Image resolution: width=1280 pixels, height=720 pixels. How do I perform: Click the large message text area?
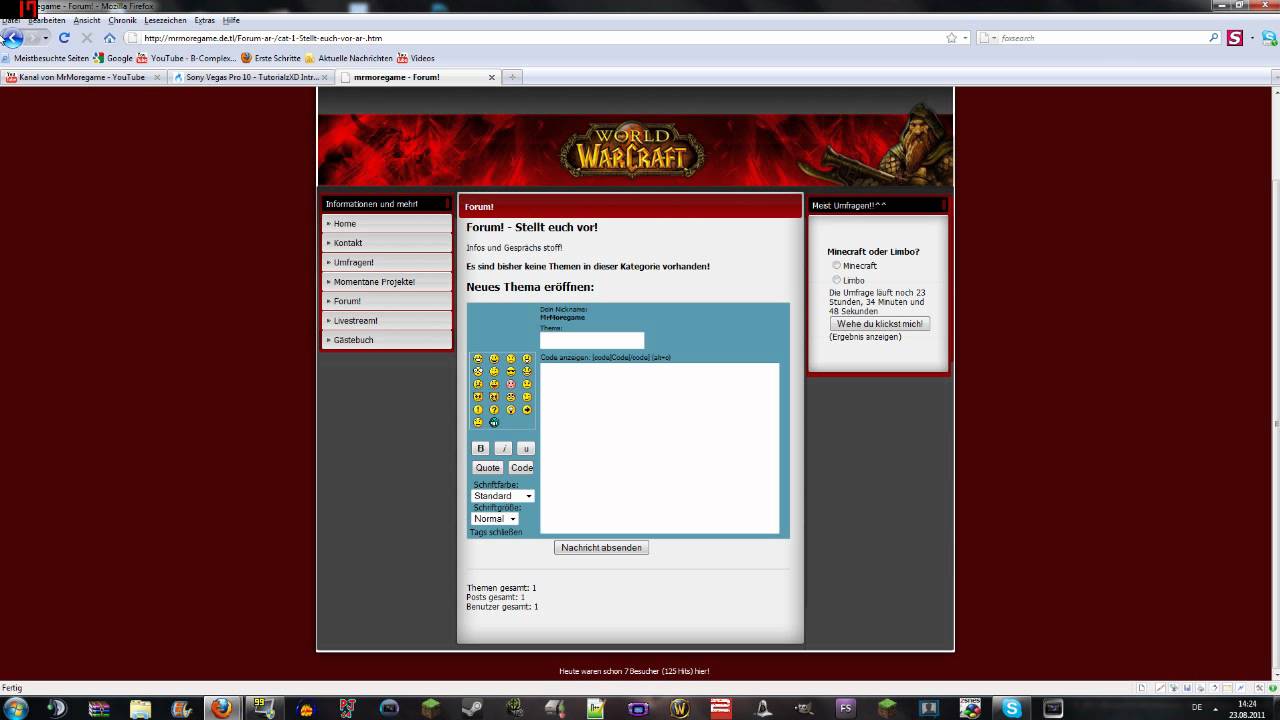(660, 448)
